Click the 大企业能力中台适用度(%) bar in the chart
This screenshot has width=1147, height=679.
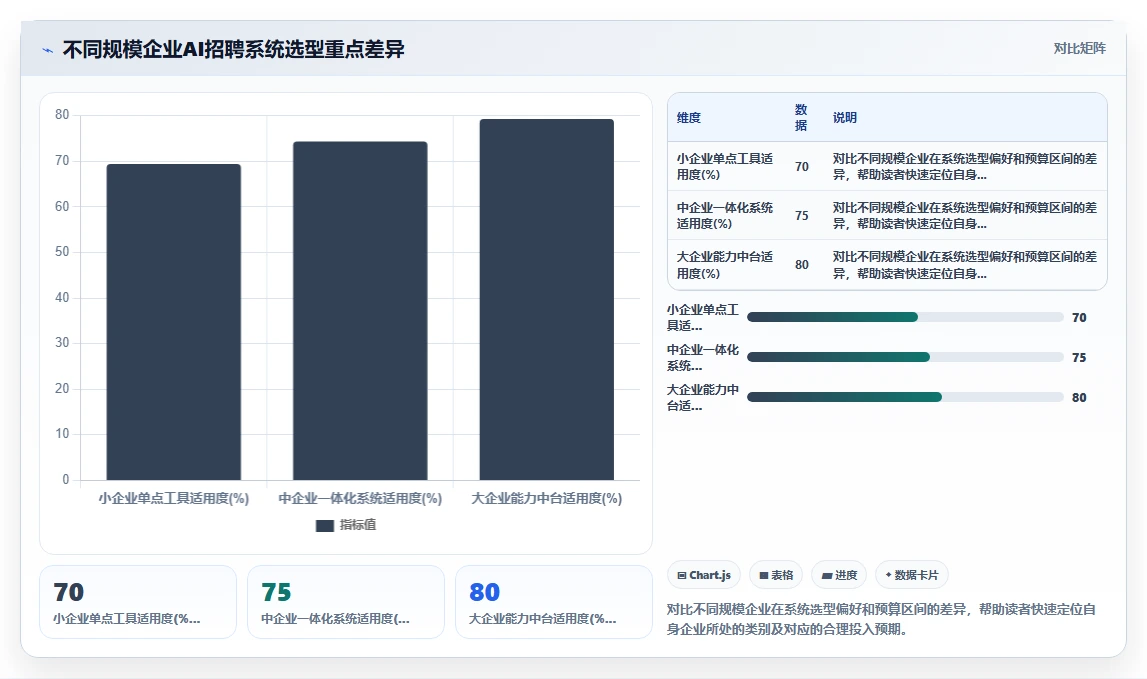pos(546,299)
